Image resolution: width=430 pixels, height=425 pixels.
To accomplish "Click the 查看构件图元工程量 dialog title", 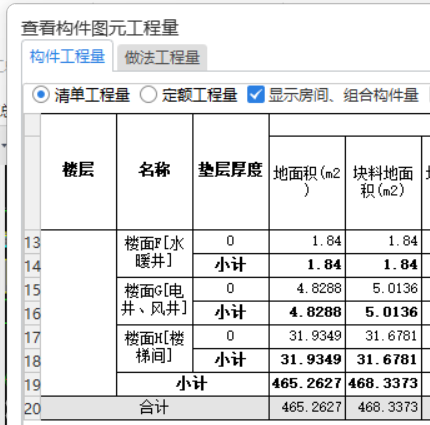I will pos(100,28).
